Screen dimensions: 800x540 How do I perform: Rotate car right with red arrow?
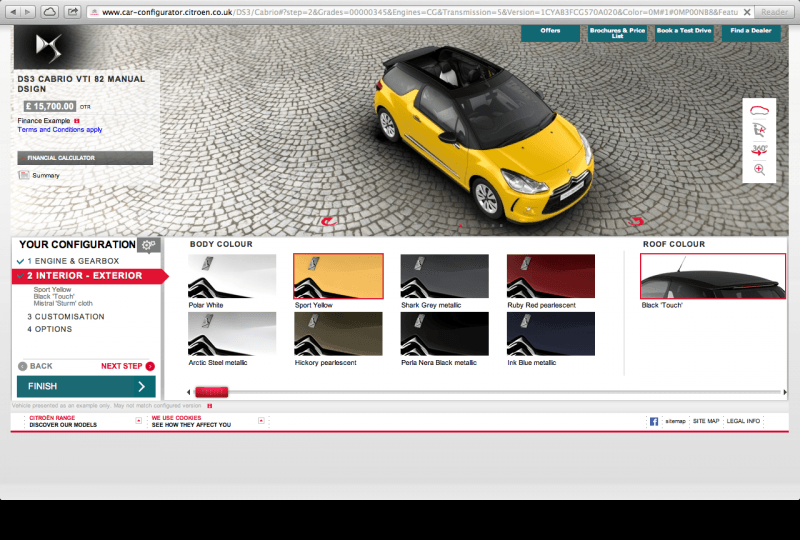coord(636,221)
